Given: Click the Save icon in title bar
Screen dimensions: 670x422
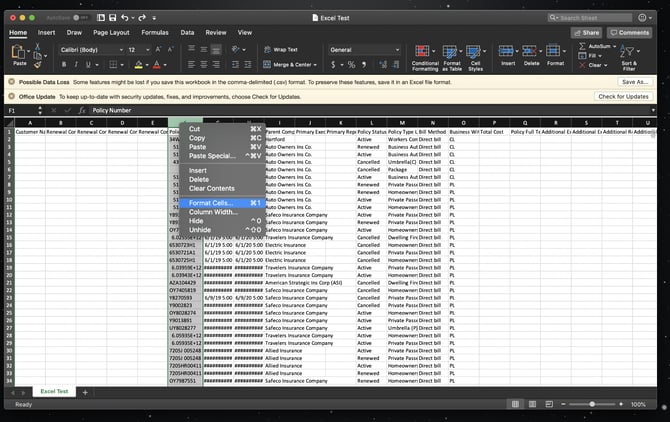Looking at the screenshot, I should click(112, 18).
